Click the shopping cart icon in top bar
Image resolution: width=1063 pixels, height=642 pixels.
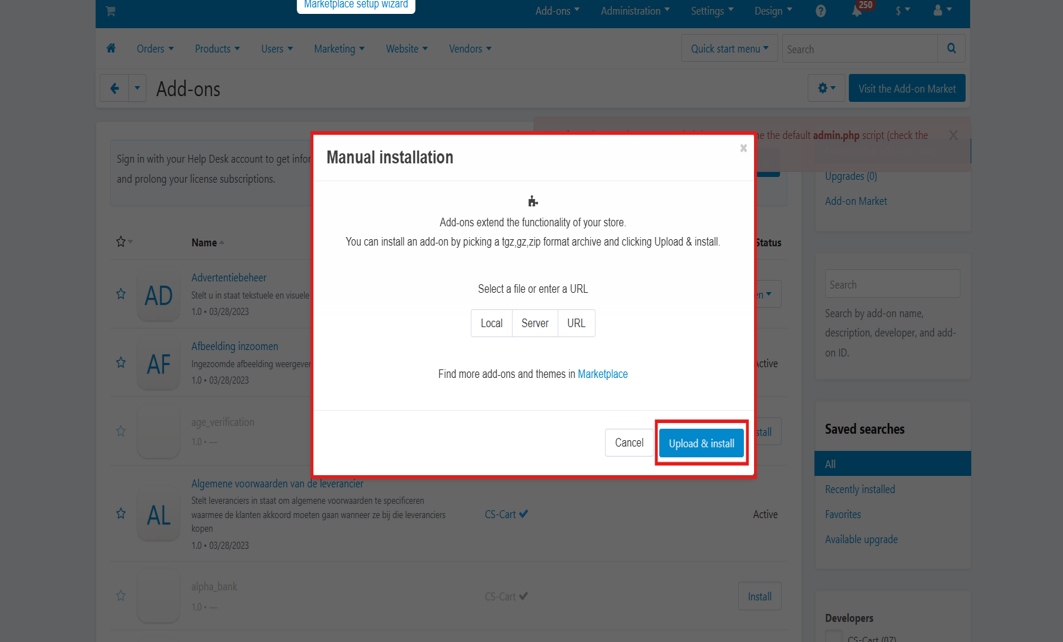click(x=110, y=11)
